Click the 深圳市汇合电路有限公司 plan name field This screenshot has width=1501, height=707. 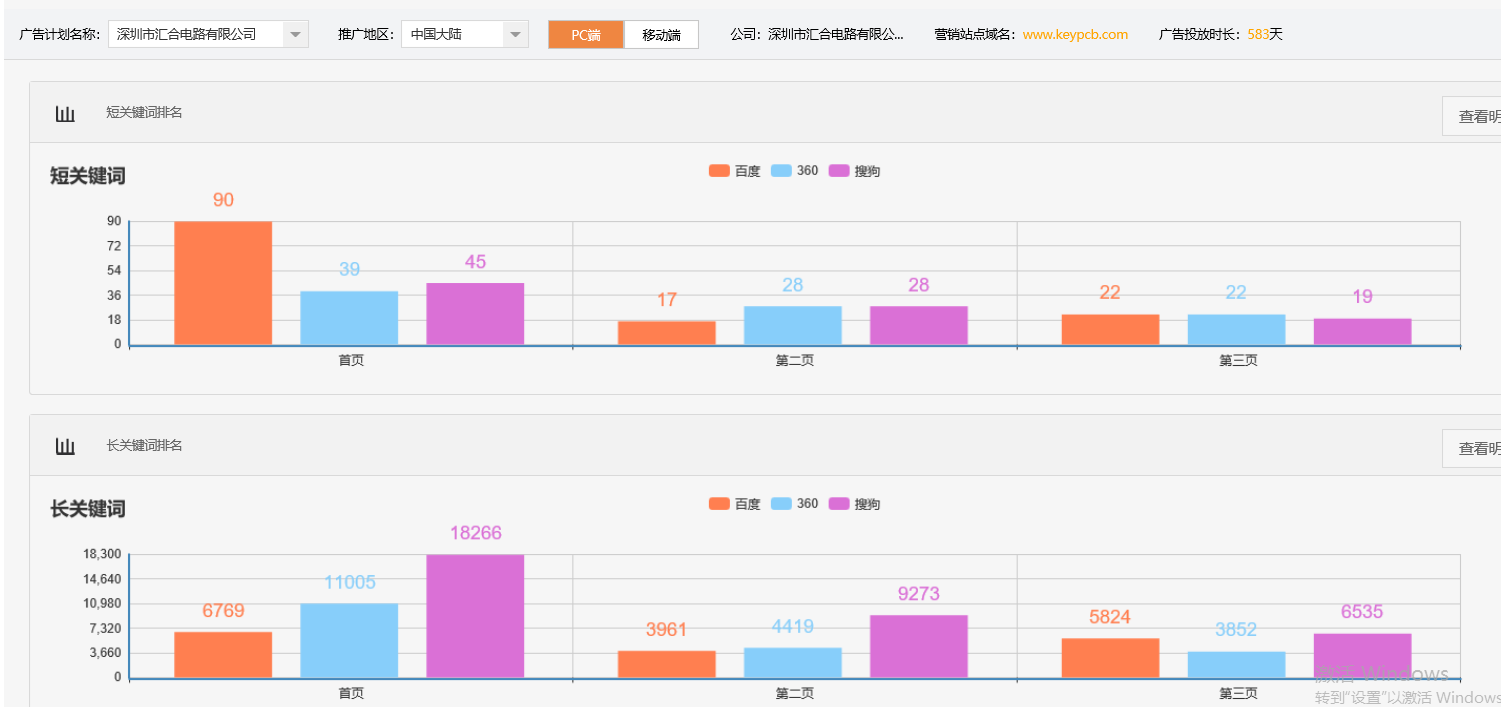pyautogui.click(x=196, y=35)
